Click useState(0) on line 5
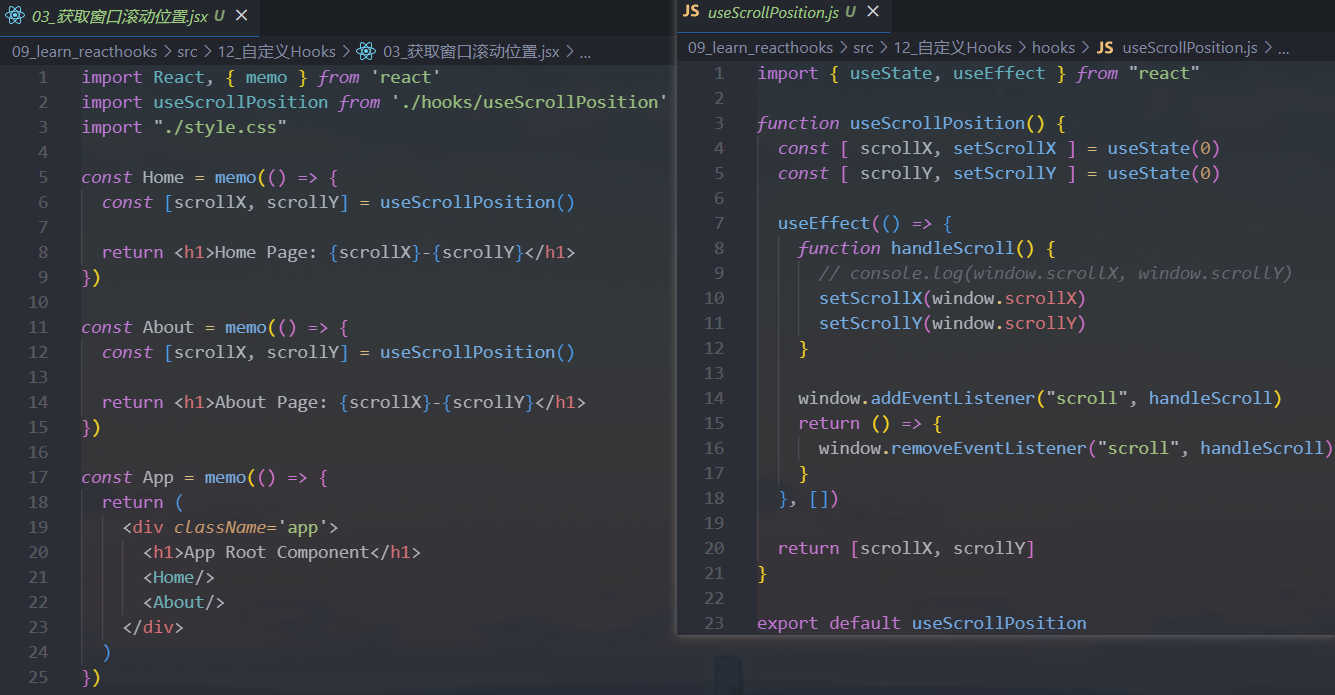 pyautogui.click(x=1164, y=173)
